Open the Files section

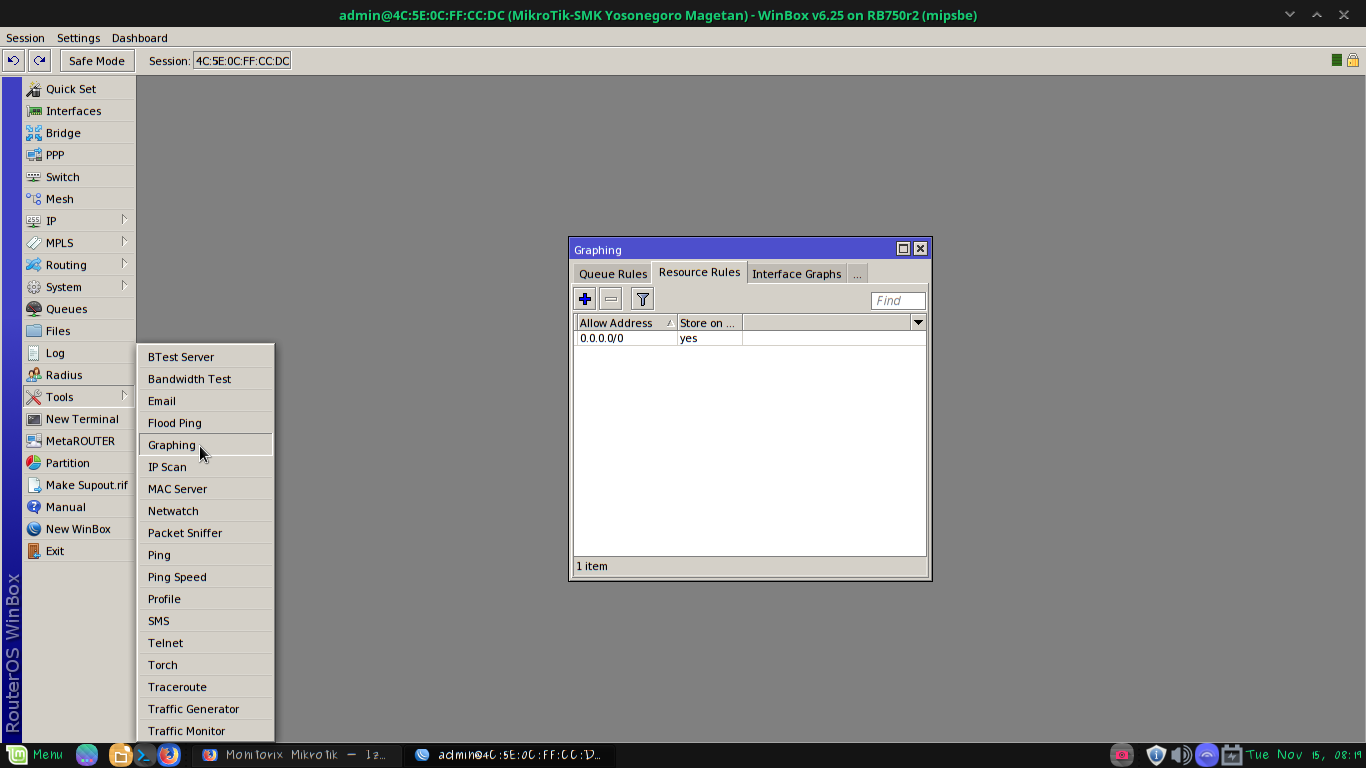(79, 331)
